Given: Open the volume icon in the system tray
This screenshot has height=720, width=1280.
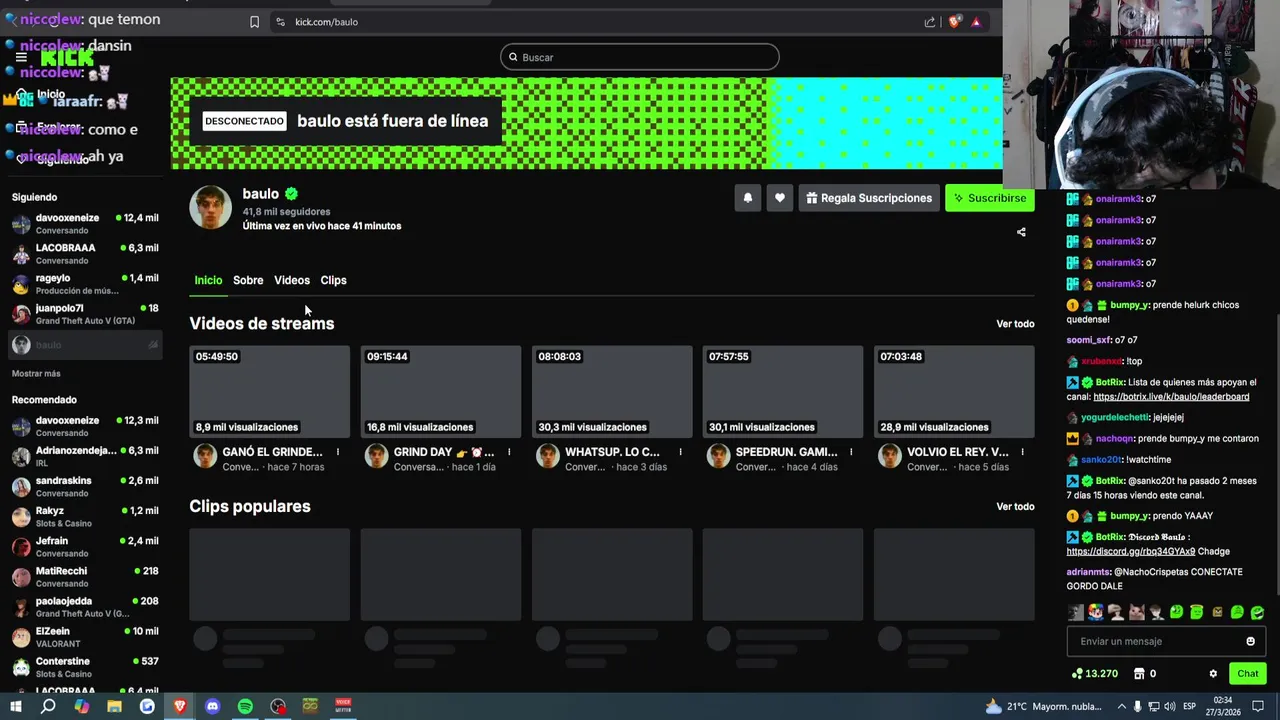Looking at the screenshot, I should coord(1169,706).
